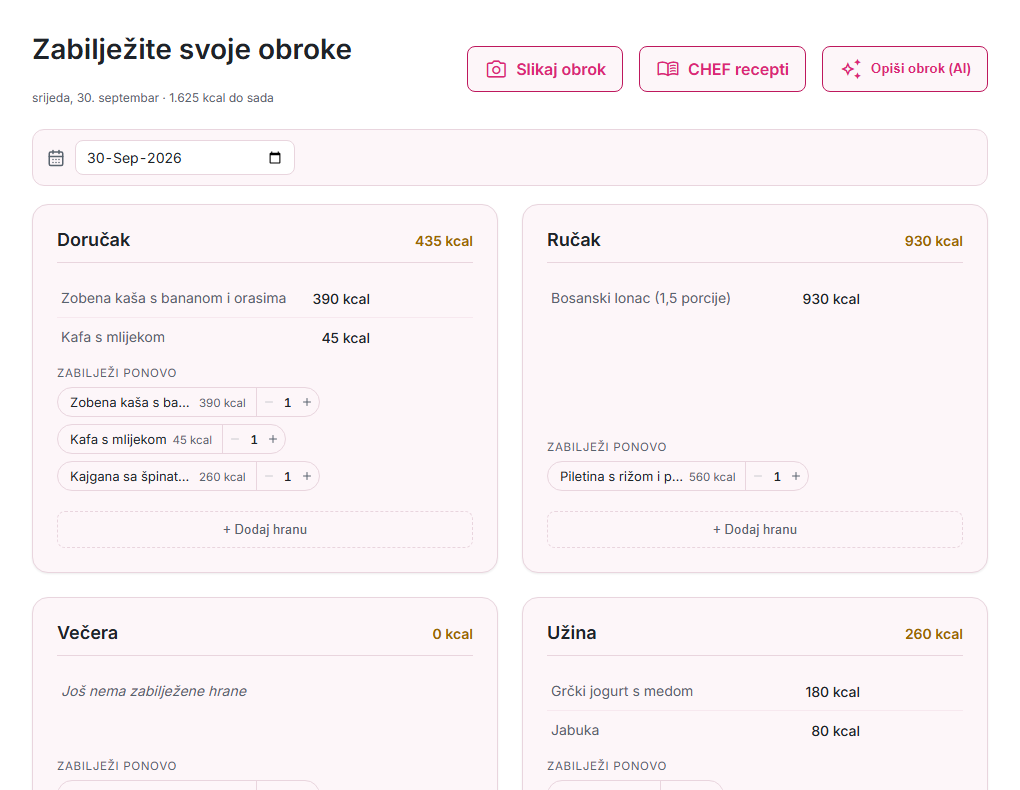Select Bosanski lonac (1,5 porcije) entry

[755, 299]
